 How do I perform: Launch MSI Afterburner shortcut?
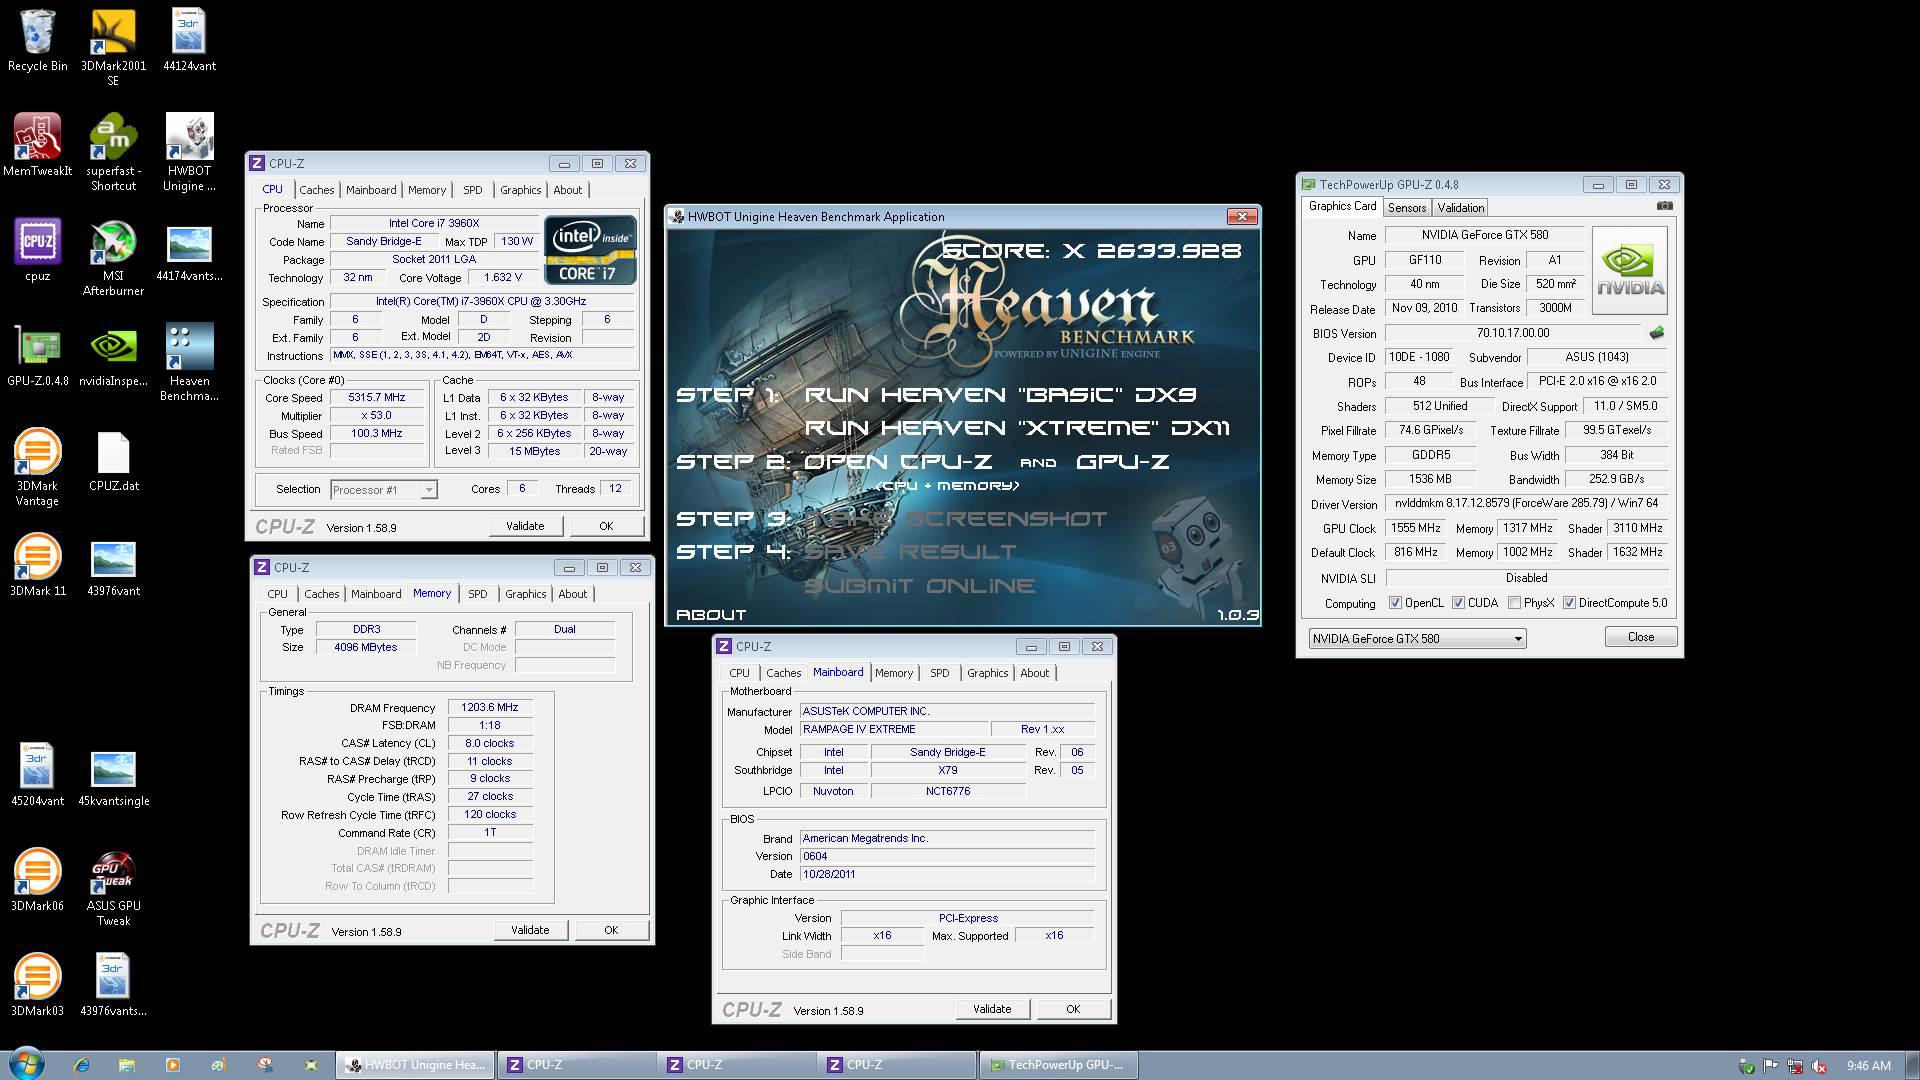pos(113,258)
